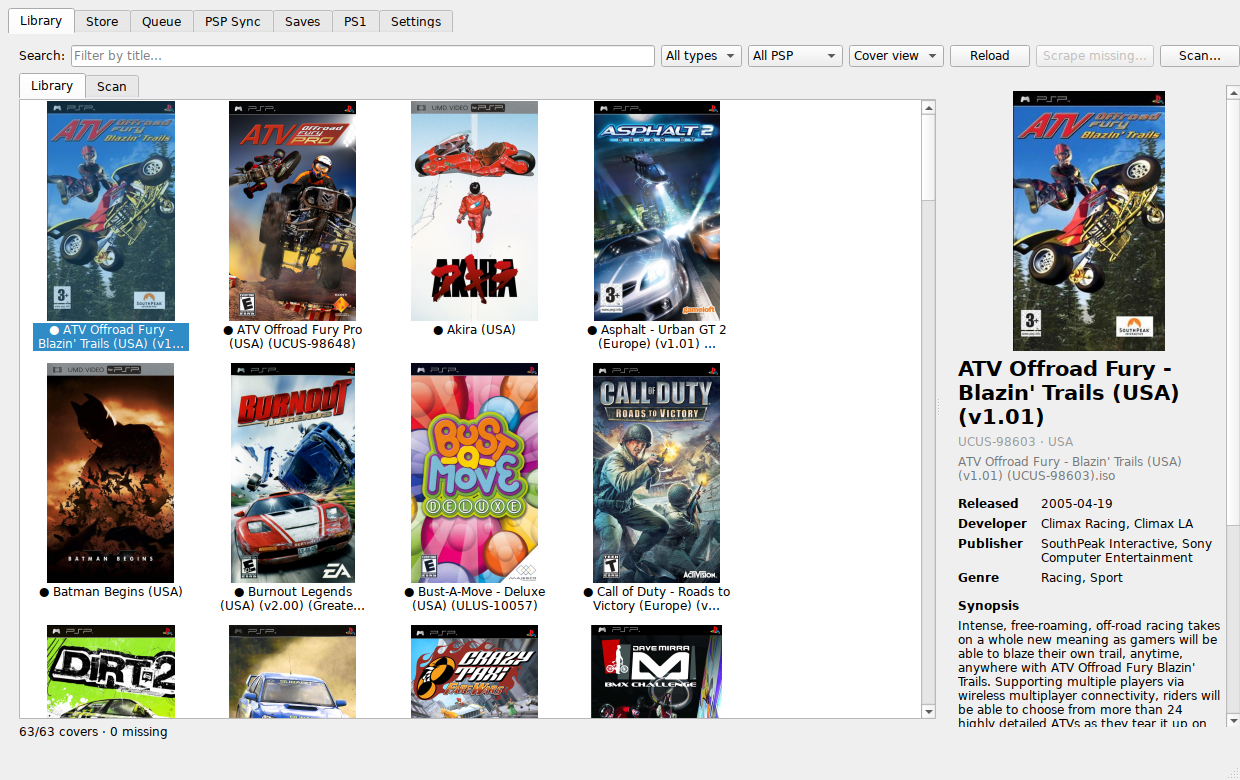The height and width of the screenshot is (780, 1240).
Task: Select the Asphalt - Urban GT 2 label
Action: click(657, 337)
